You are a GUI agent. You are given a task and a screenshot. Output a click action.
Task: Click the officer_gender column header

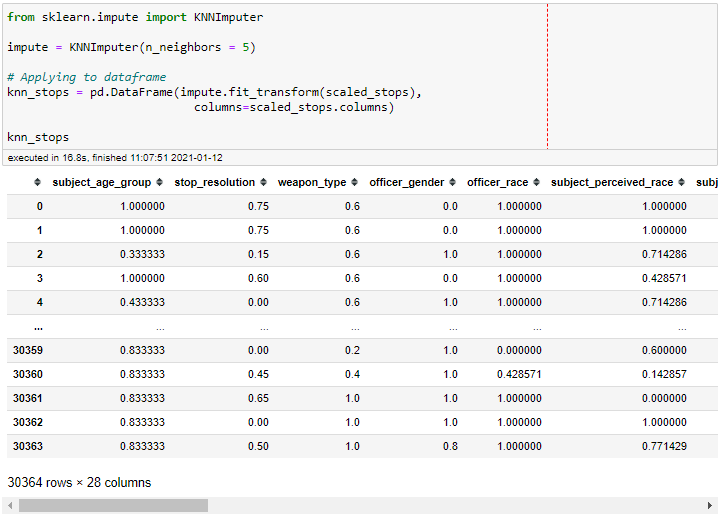(x=407, y=182)
